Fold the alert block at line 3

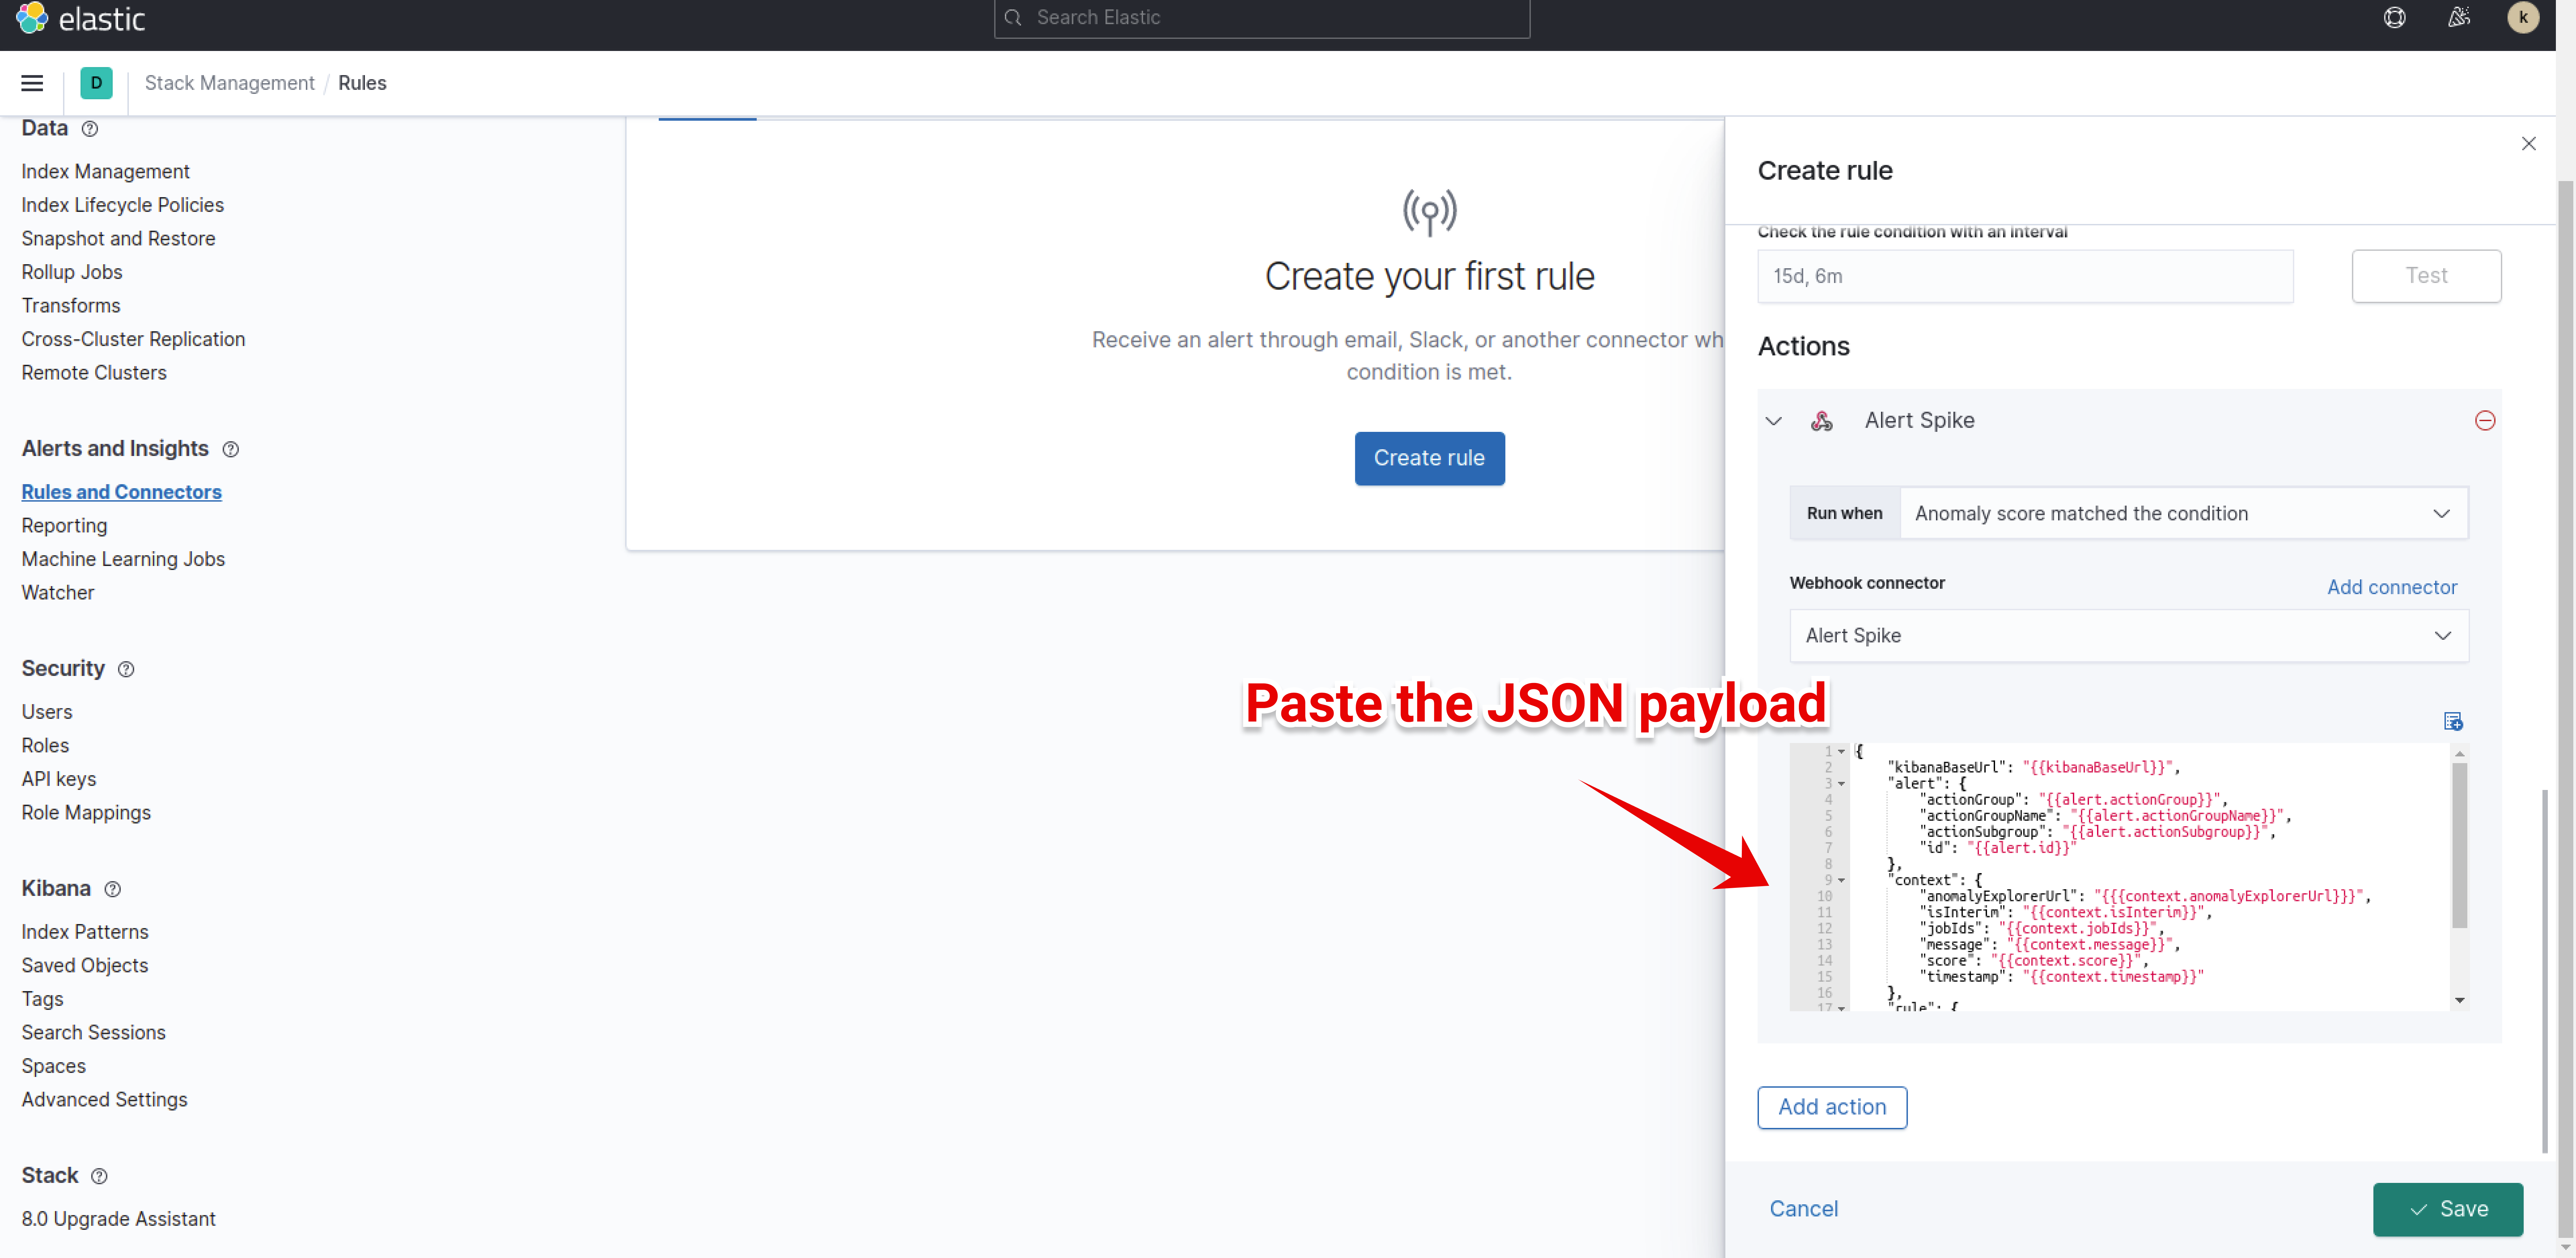(x=1841, y=784)
